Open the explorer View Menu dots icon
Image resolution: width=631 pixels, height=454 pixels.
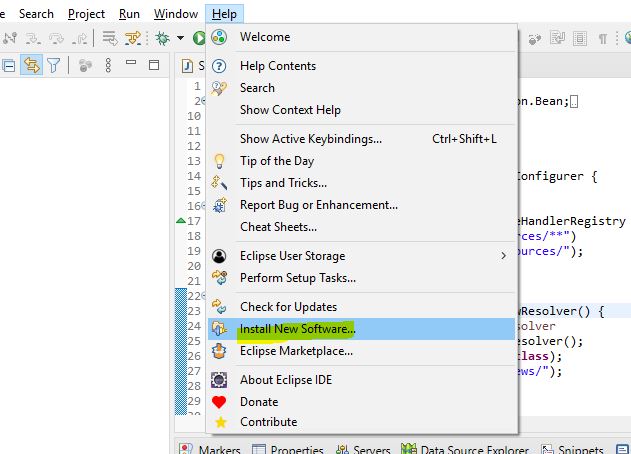click(108, 65)
